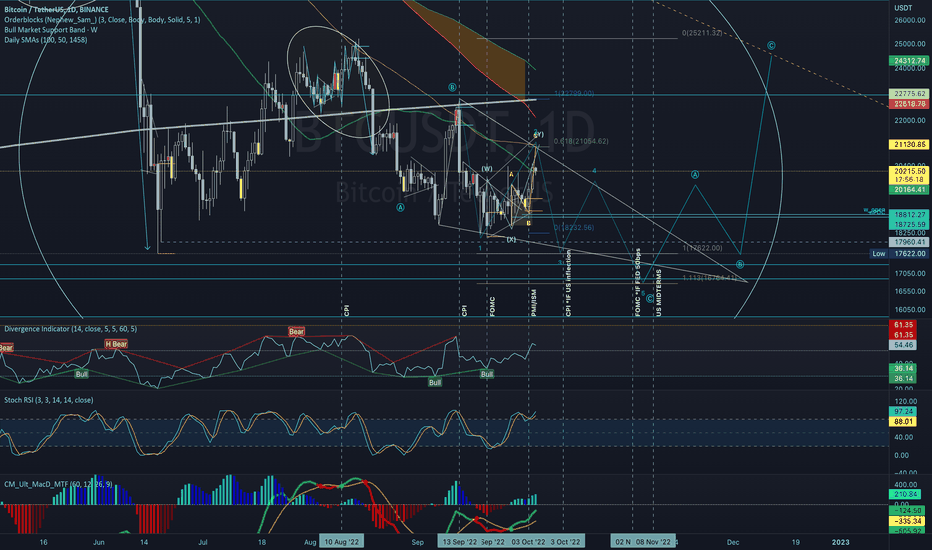Select the Orderblocks (Nephew_Sam_) indicator legend
This screenshot has width=932, height=550.
102,20
